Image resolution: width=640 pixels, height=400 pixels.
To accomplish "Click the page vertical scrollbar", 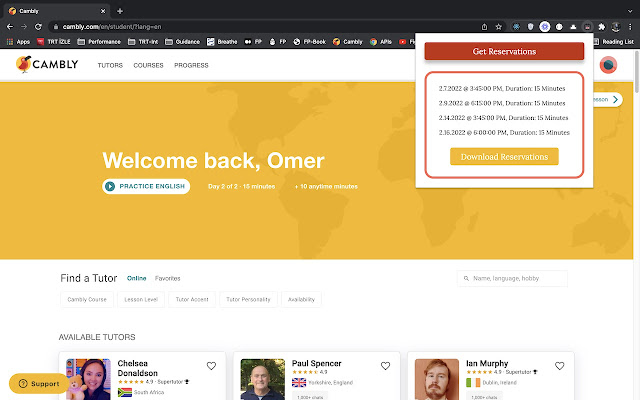I will pos(637,71).
